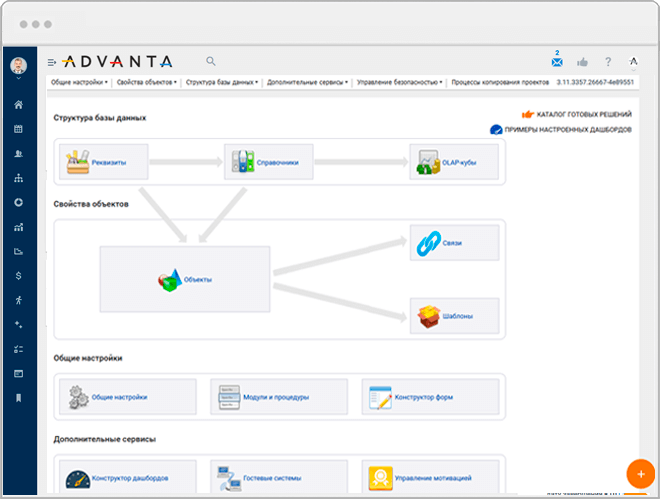The height and width of the screenshot is (499, 660).
Task: Open the mail envelope notifications icon
Action: click(557, 62)
